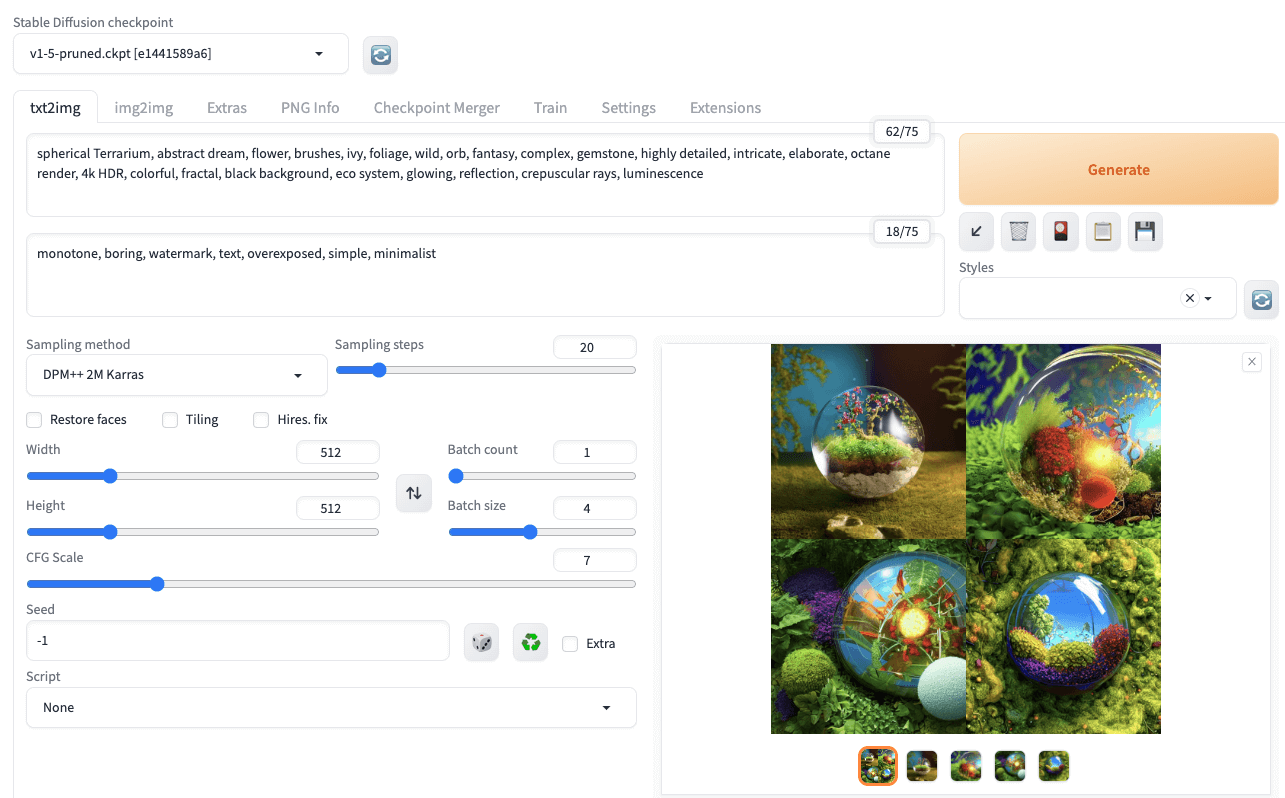Click the clipboard icon to apply styles

click(1102, 232)
